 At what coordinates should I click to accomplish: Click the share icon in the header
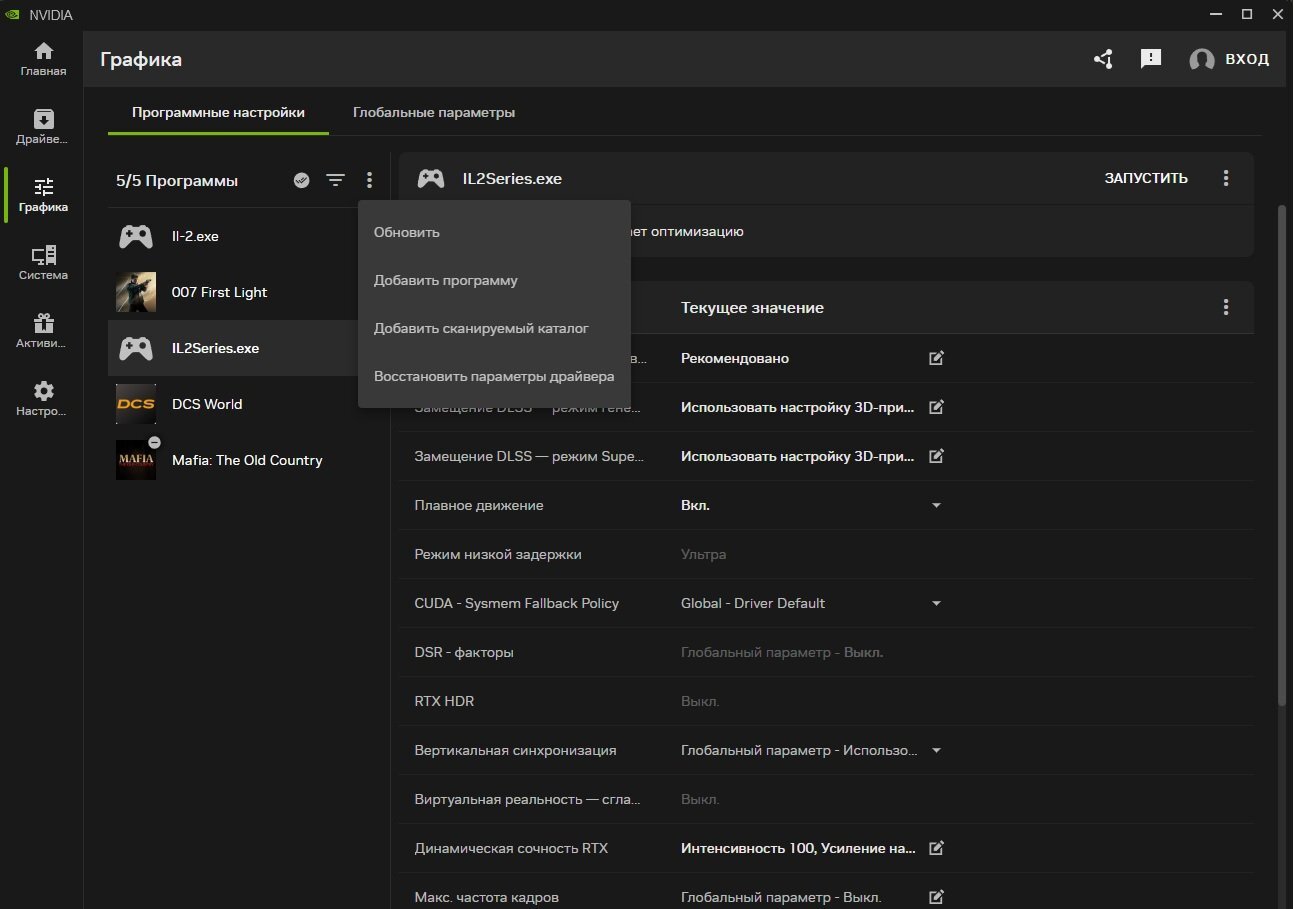[1103, 59]
